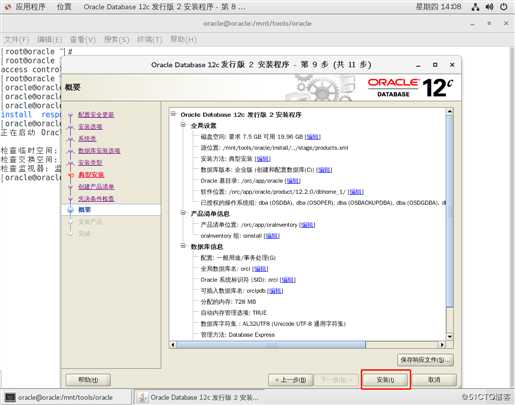This screenshot has height=405, width=515.
Task: Select the 分配的内存 row
Action: [x=228, y=302]
